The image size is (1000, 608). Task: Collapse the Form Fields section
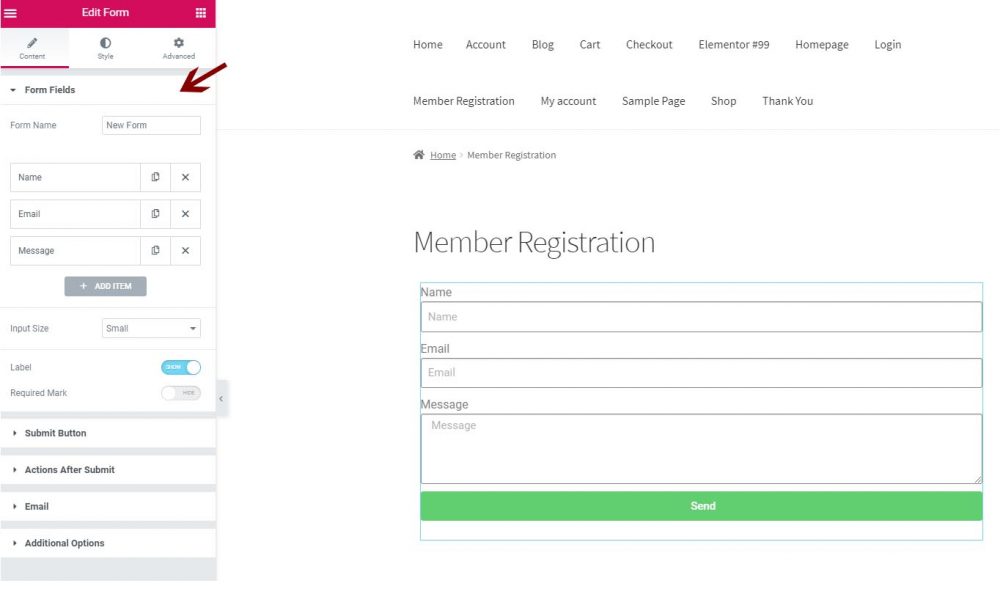pyautogui.click(x=49, y=90)
